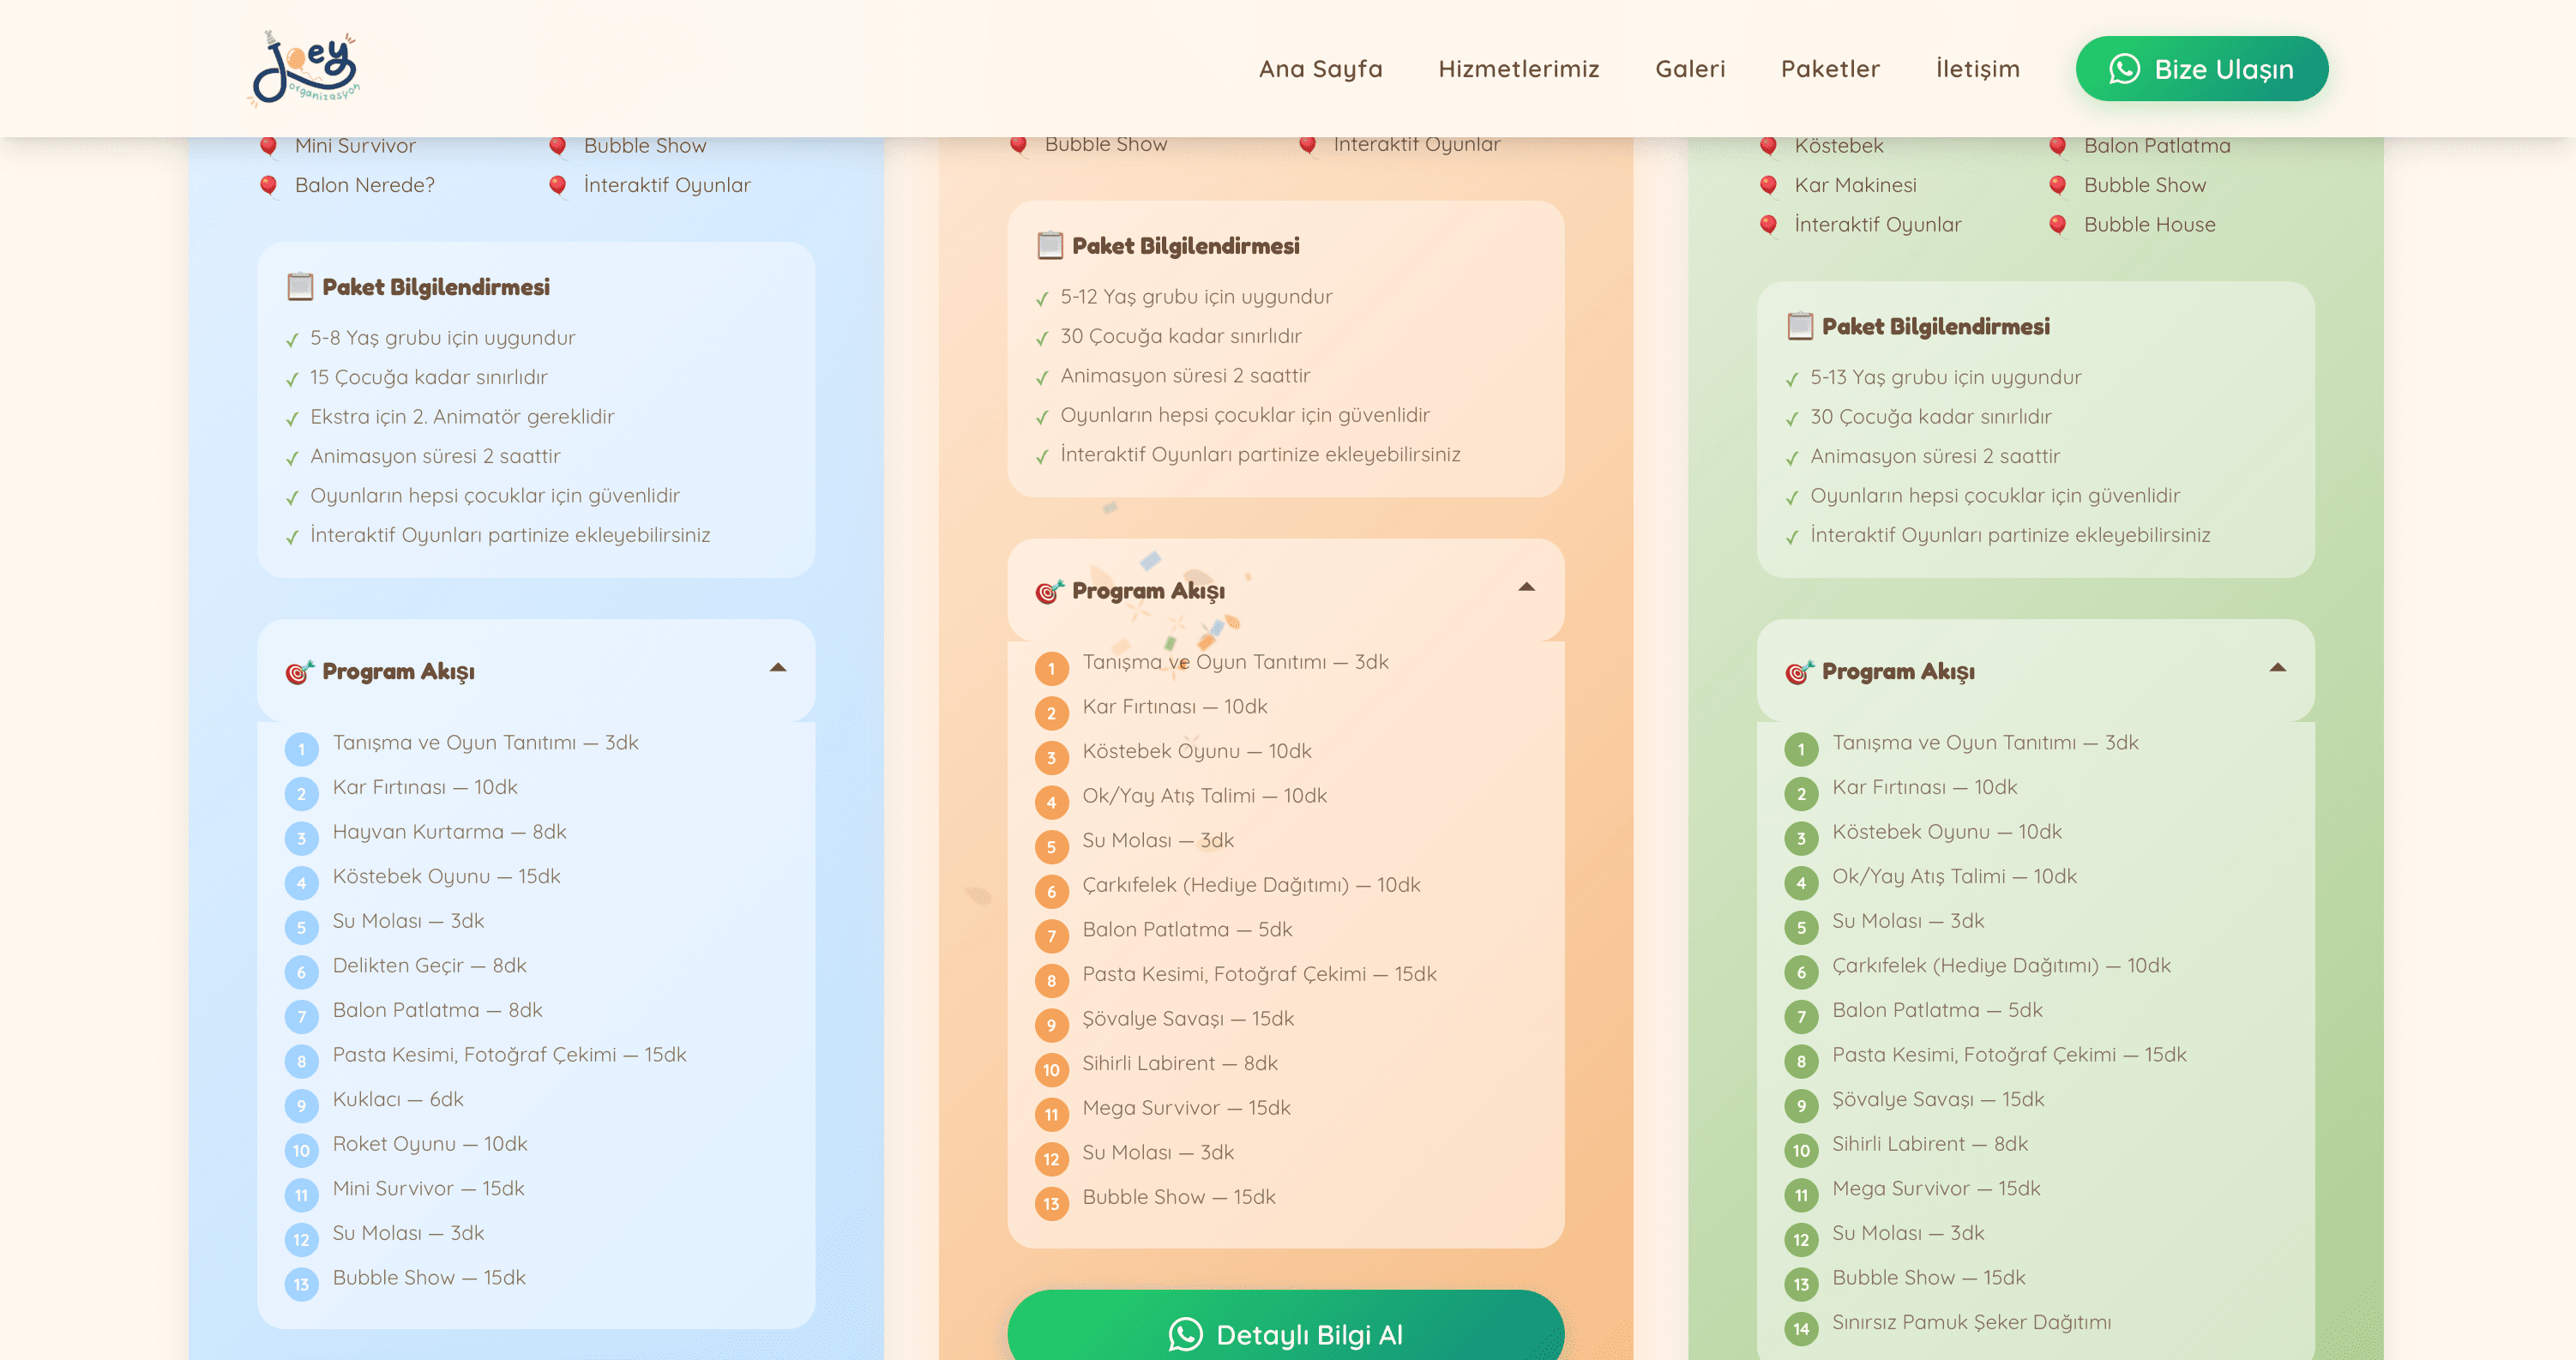
Task: Click checkmark beside 5-8 Yaş grubu için uygundur
Action: click(292, 340)
